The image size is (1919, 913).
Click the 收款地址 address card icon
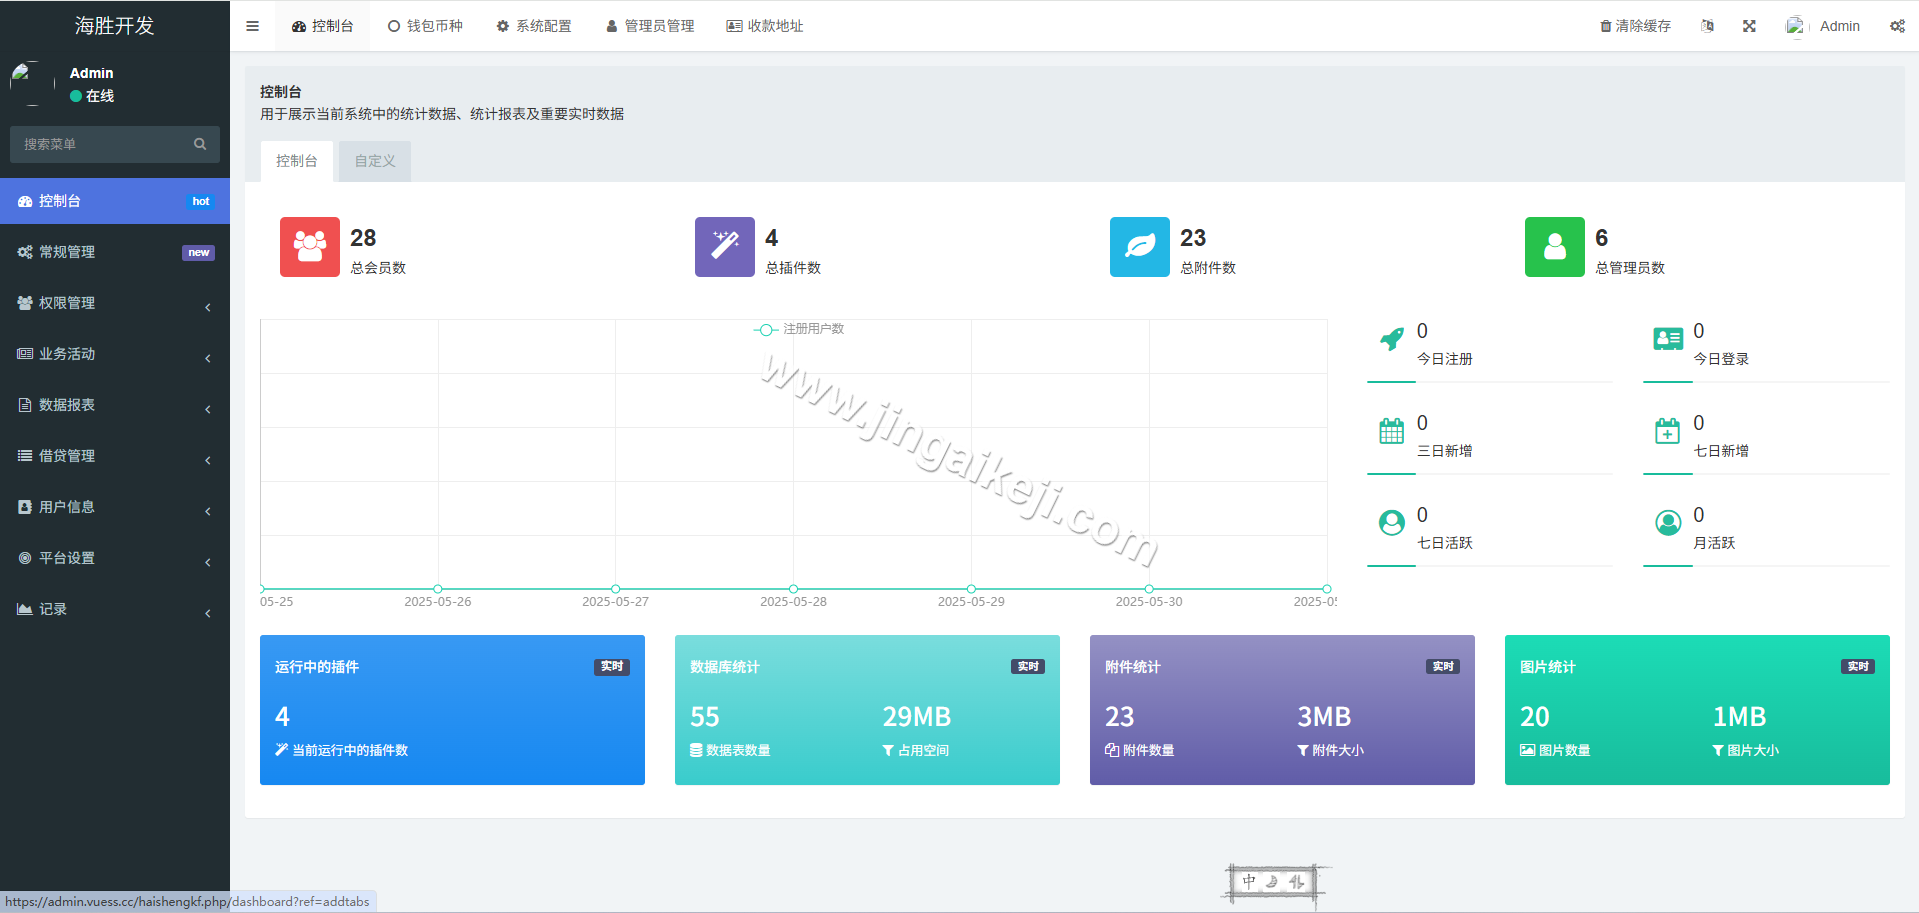click(734, 25)
